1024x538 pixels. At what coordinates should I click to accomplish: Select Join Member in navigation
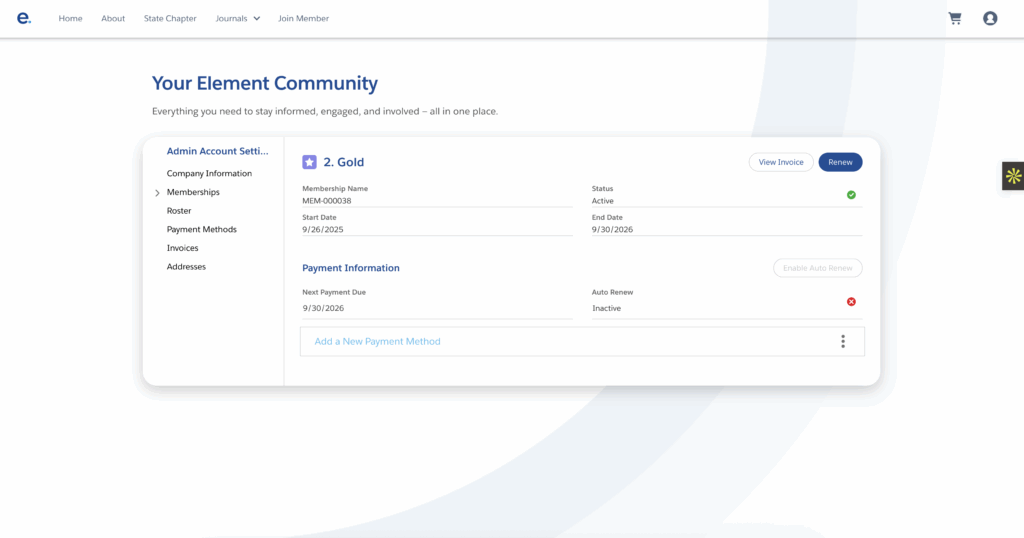pyautogui.click(x=303, y=18)
